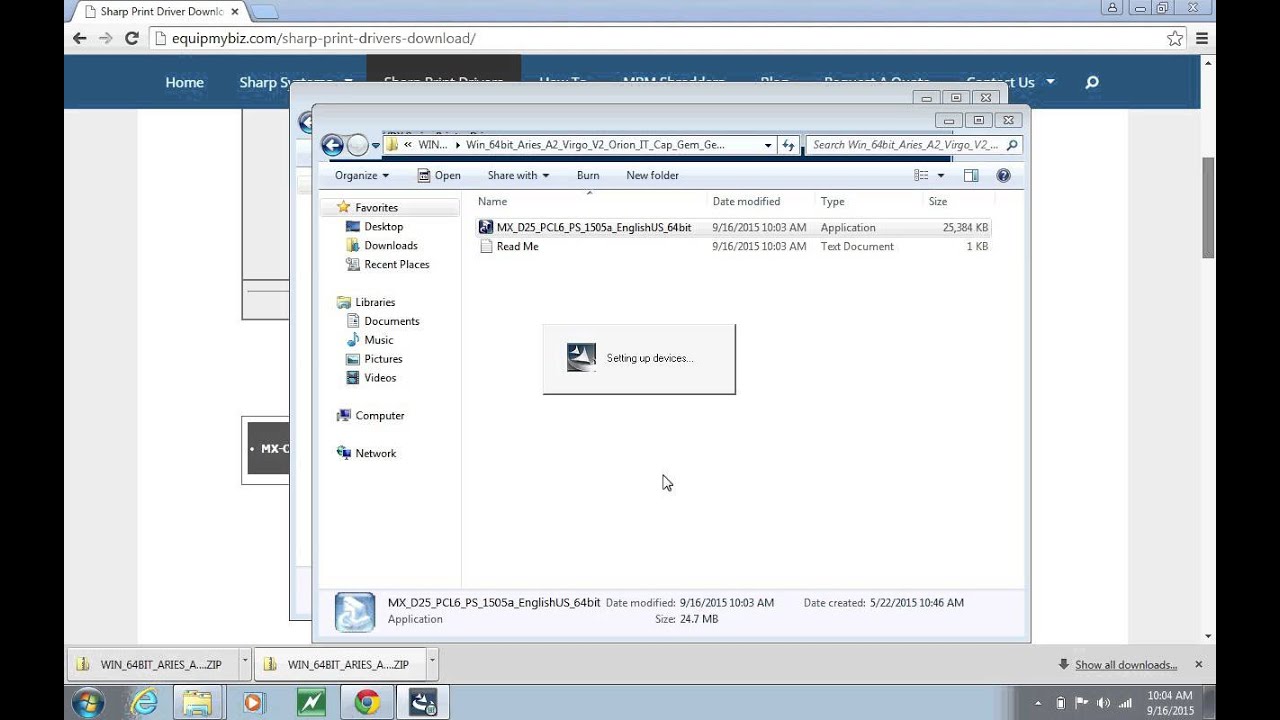Open Chrome menu hamburger icon
The width and height of the screenshot is (1280, 720).
[1201, 38]
